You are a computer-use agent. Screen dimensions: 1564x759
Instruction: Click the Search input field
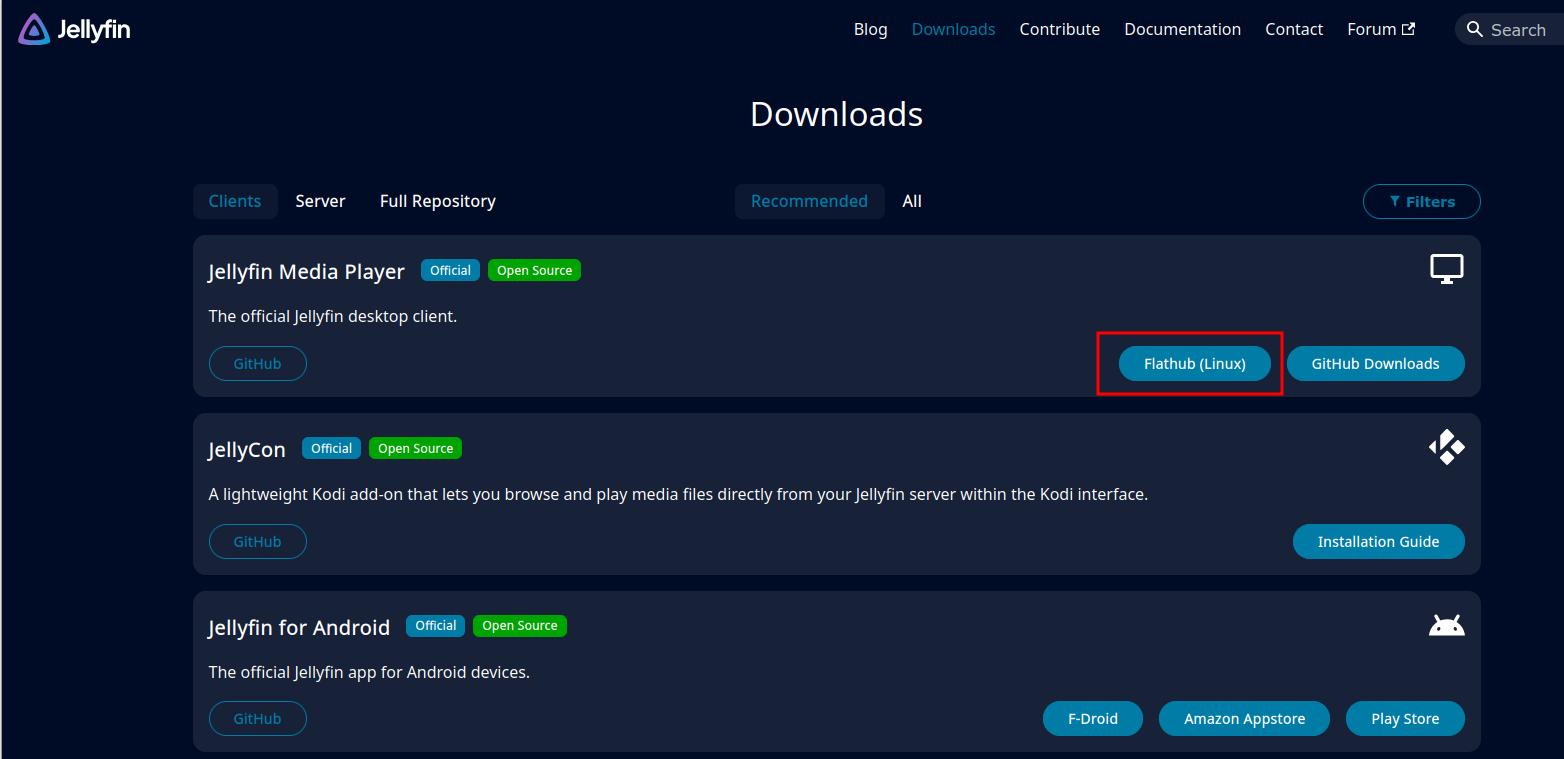[1509, 30]
